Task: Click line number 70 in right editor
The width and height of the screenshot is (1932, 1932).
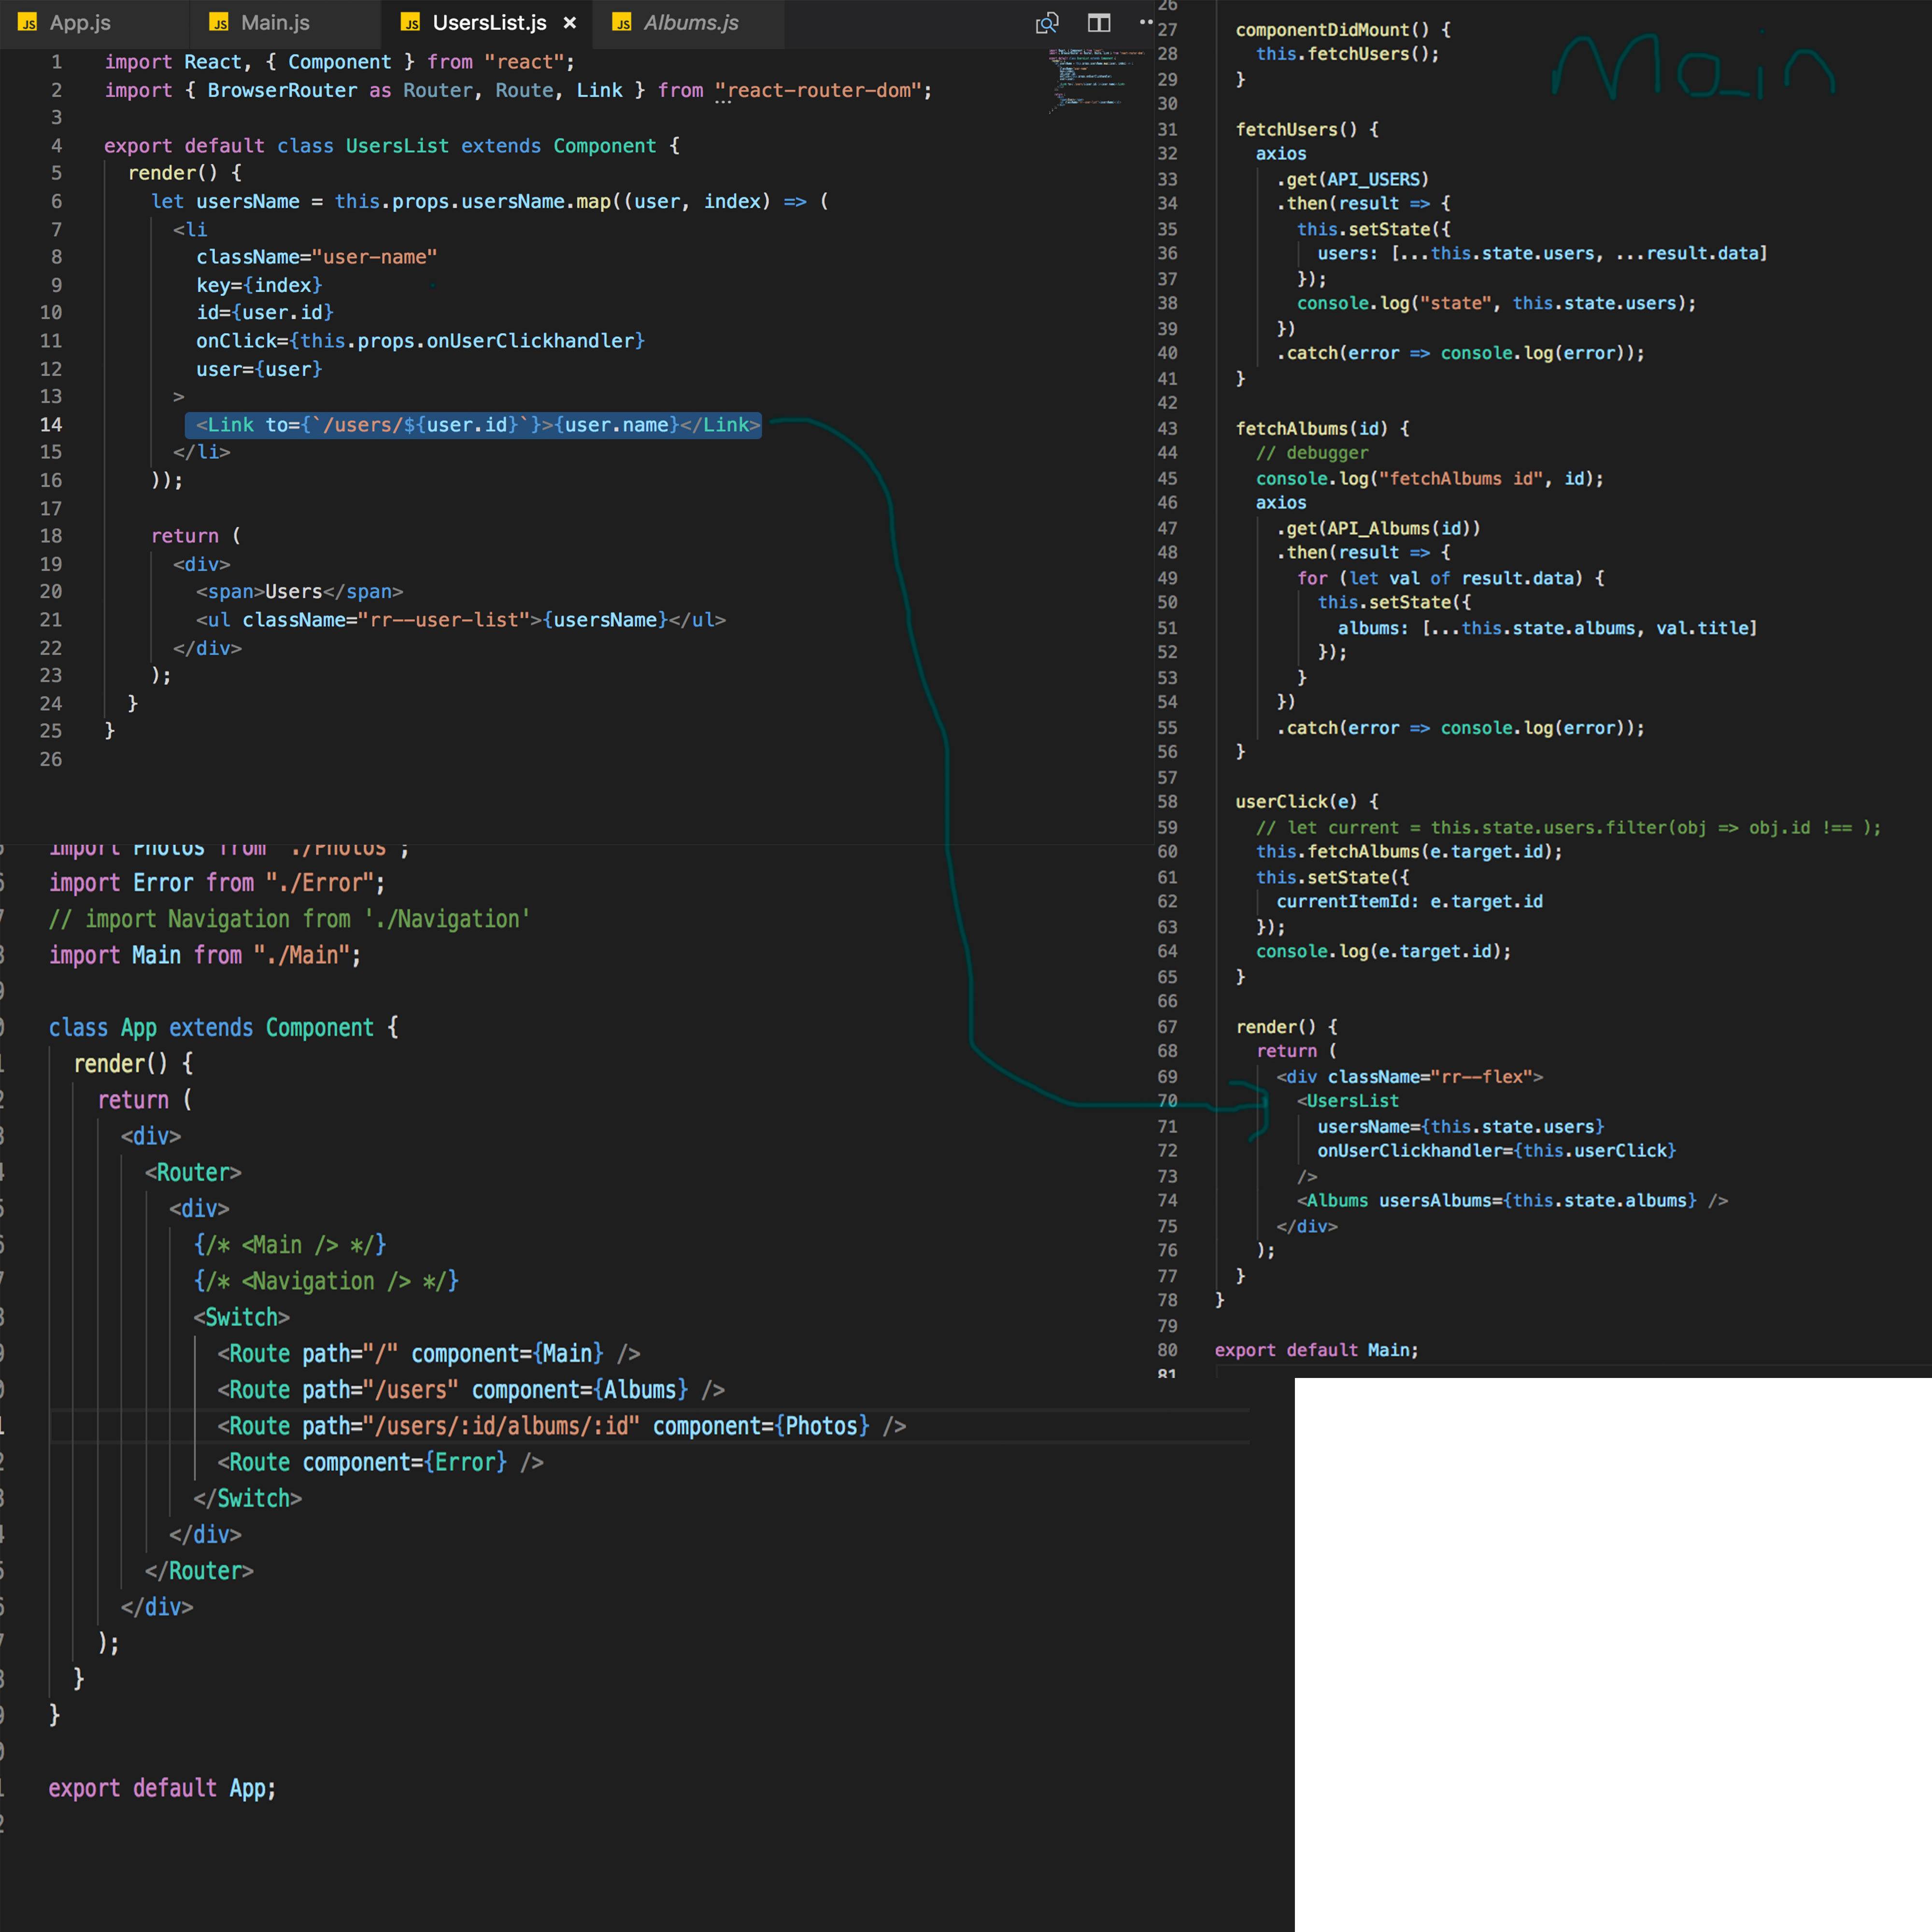Action: [x=1167, y=1101]
